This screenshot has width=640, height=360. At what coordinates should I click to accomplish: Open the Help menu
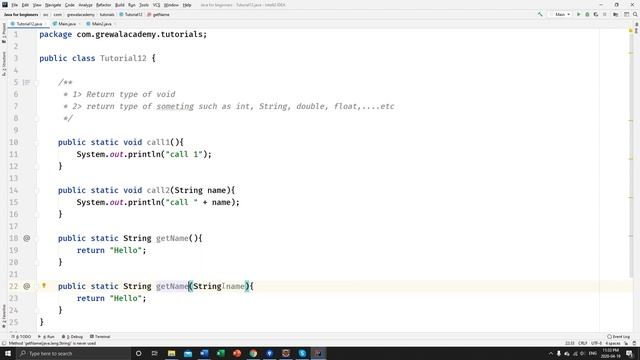[187, 5]
